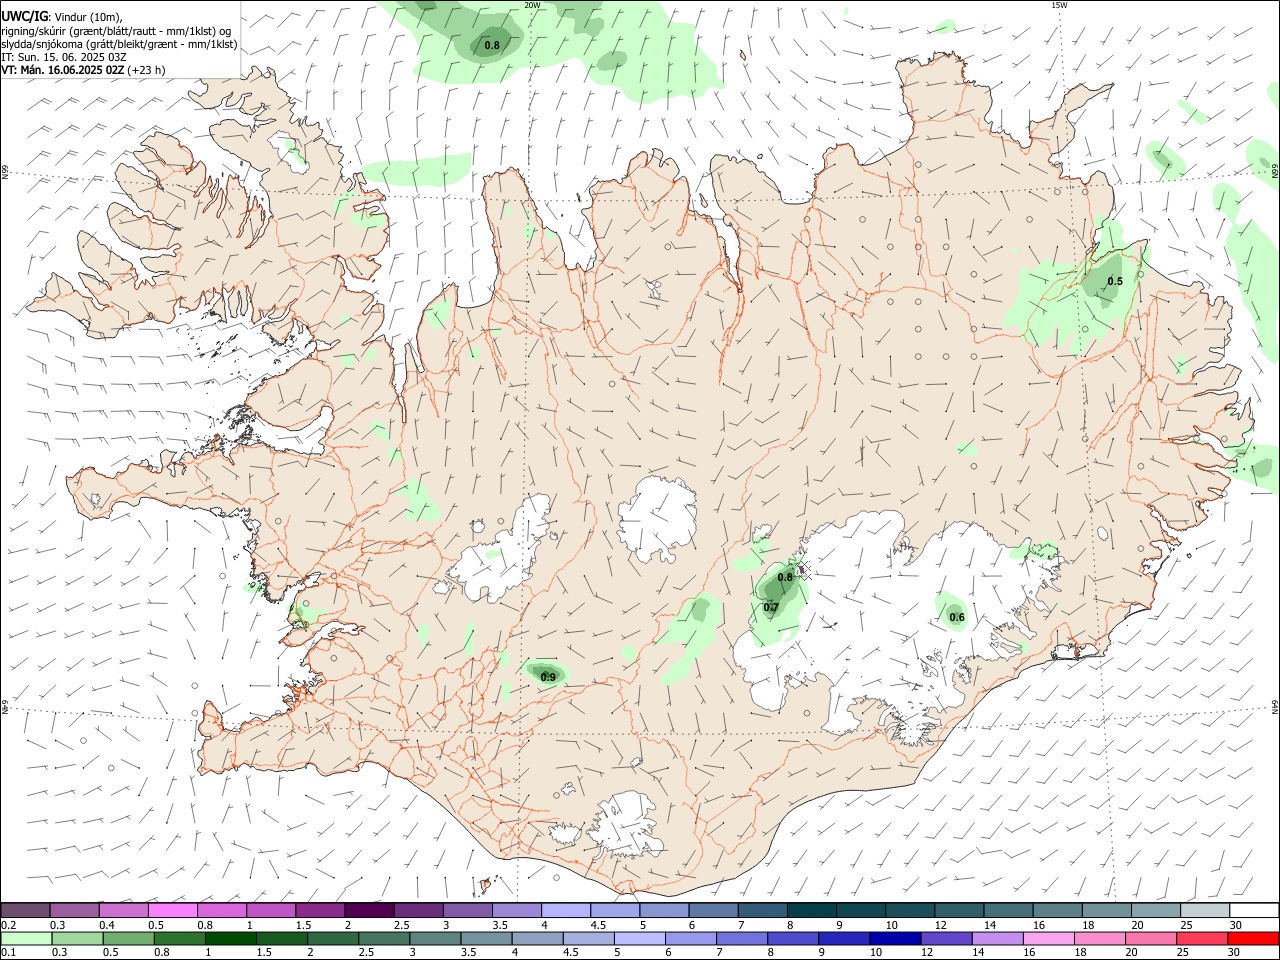Click the 'slydda/snjókoma' legend description line

119,44
